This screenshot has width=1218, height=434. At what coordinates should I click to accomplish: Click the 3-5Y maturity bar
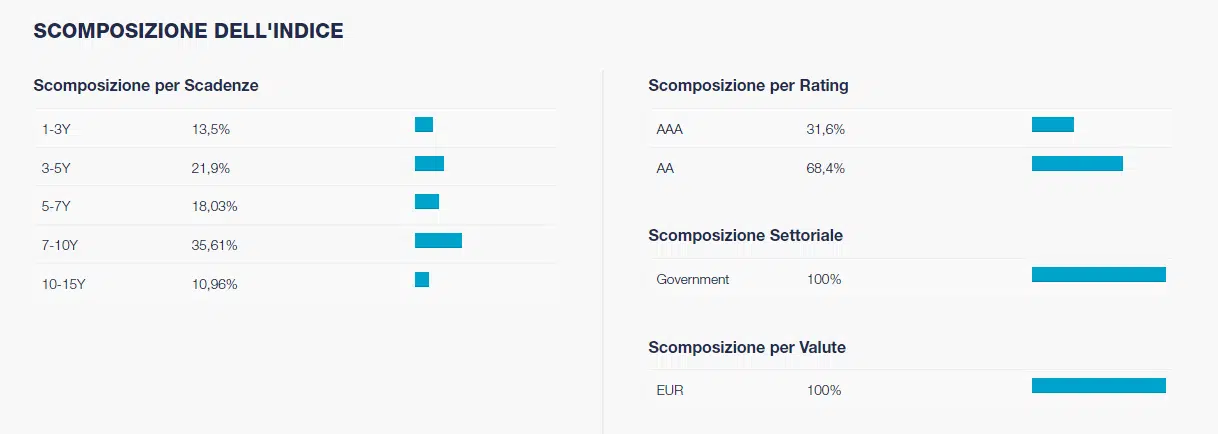click(x=429, y=164)
